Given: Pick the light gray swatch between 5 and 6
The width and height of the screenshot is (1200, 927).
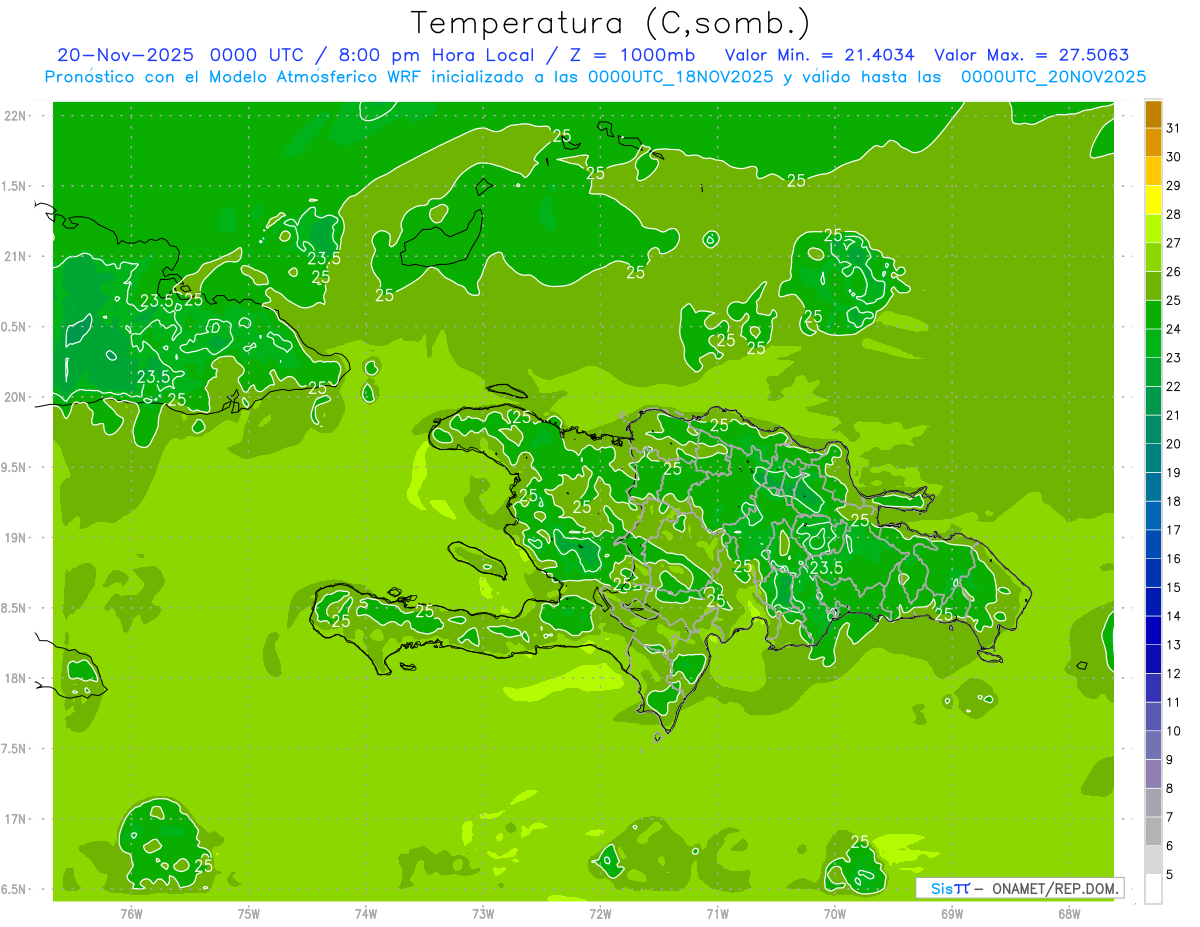Looking at the screenshot, I should 1153,860.
